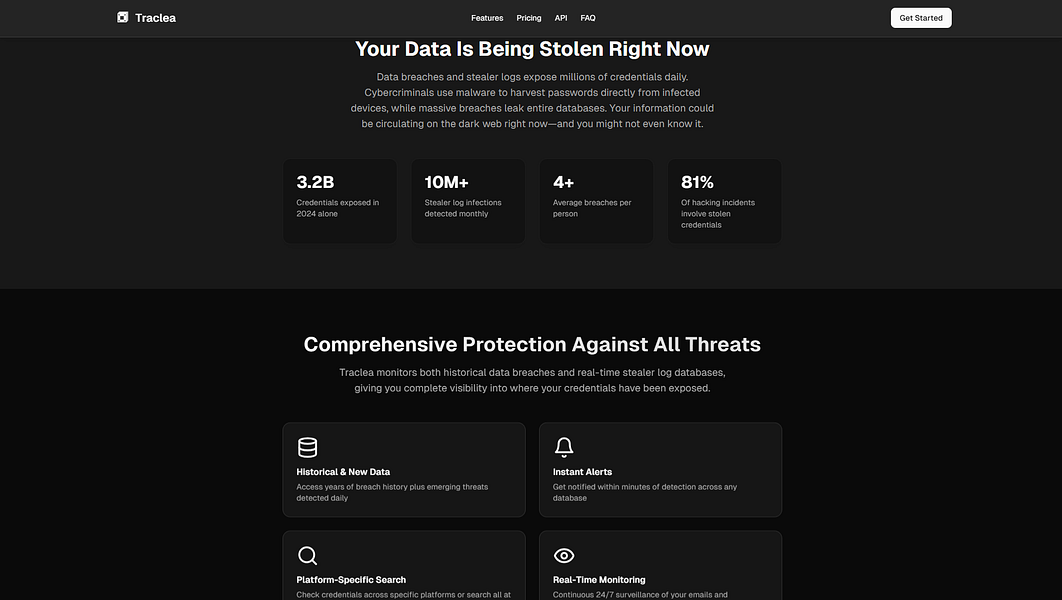Select the 81% hacking incidents card
This screenshot has width=1062, height=600.
pyautogui.click(x=725, y=201)
